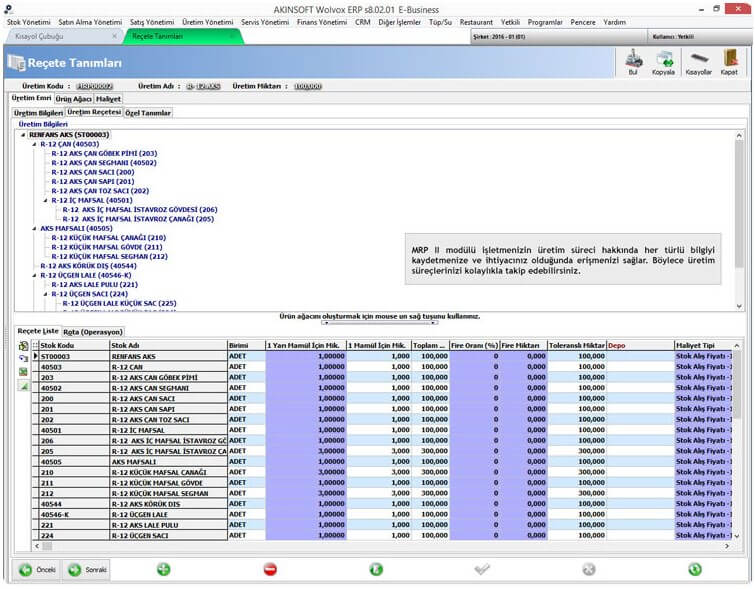
Task: Click the tree panel vertical scrollbar
Action: click(x=739, y=205)
